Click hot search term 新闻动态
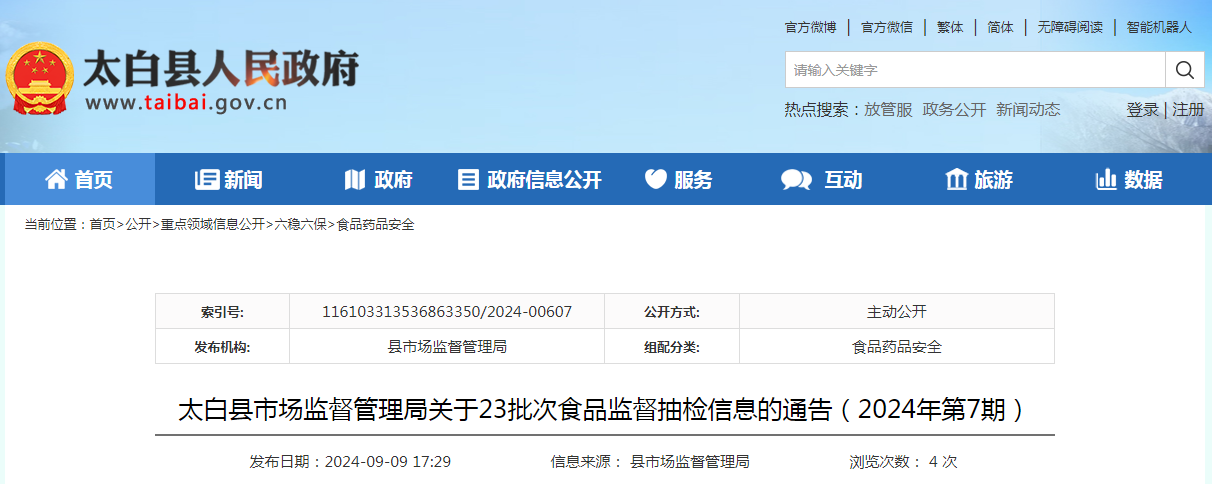Screen dimensions: 1212x484 click(1028, 110)
